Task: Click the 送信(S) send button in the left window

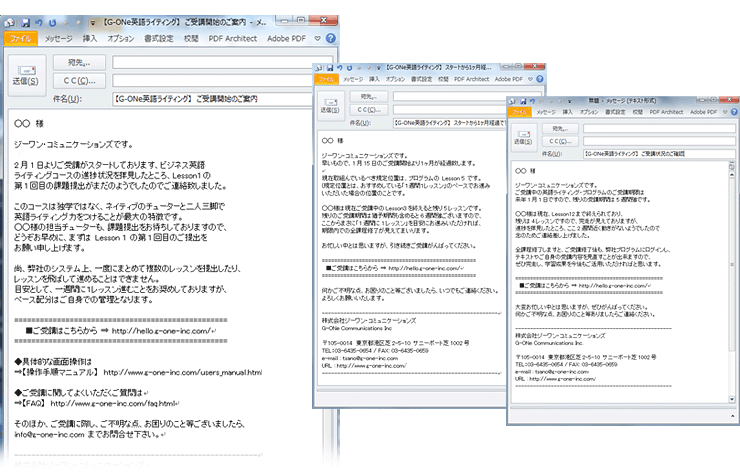Action: point(26,76)
